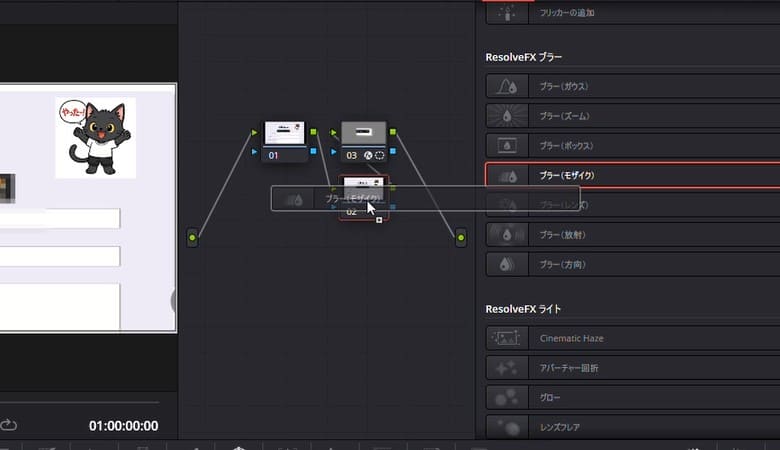Image resolution: width=780 pixels, height=450 pixels.
Task: Click the ブラー (ズーム) effect icon
Action: [x=507, y=116]
